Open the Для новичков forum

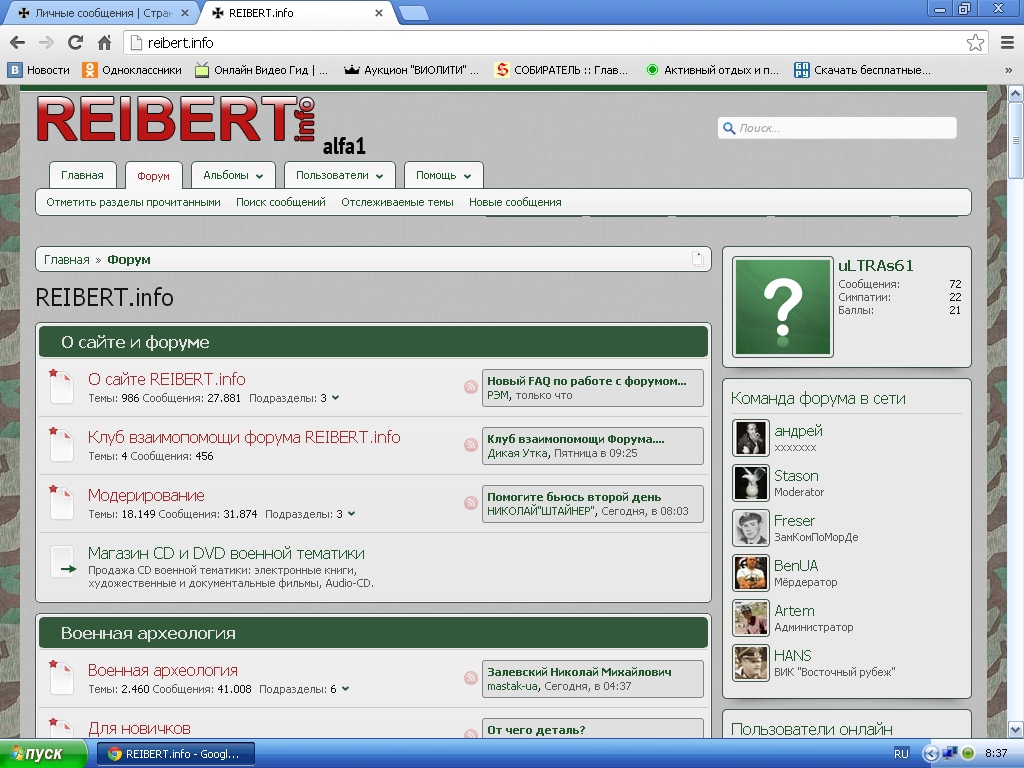point(139,729)
